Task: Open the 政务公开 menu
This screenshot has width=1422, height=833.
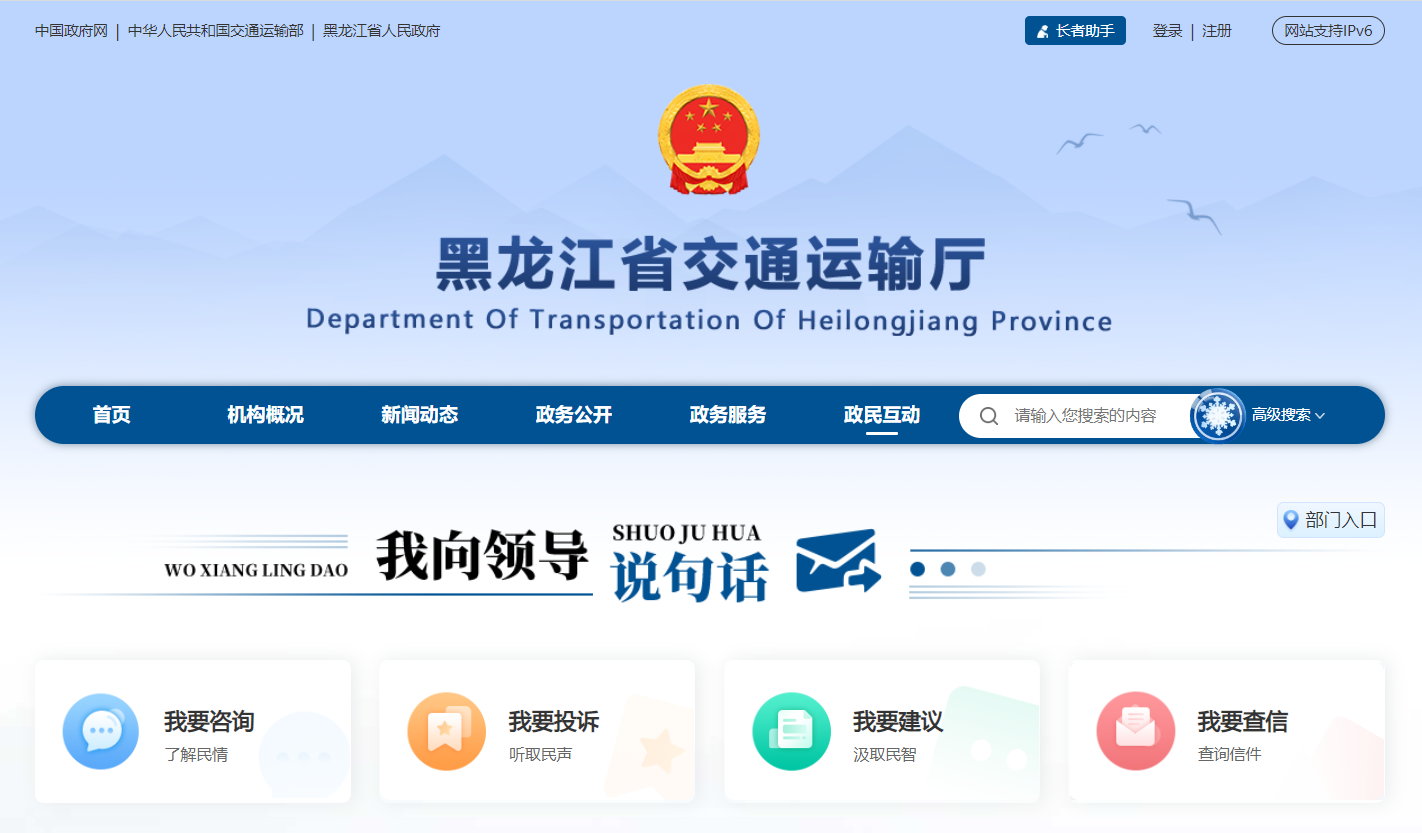Action: [x=574, y=415]
